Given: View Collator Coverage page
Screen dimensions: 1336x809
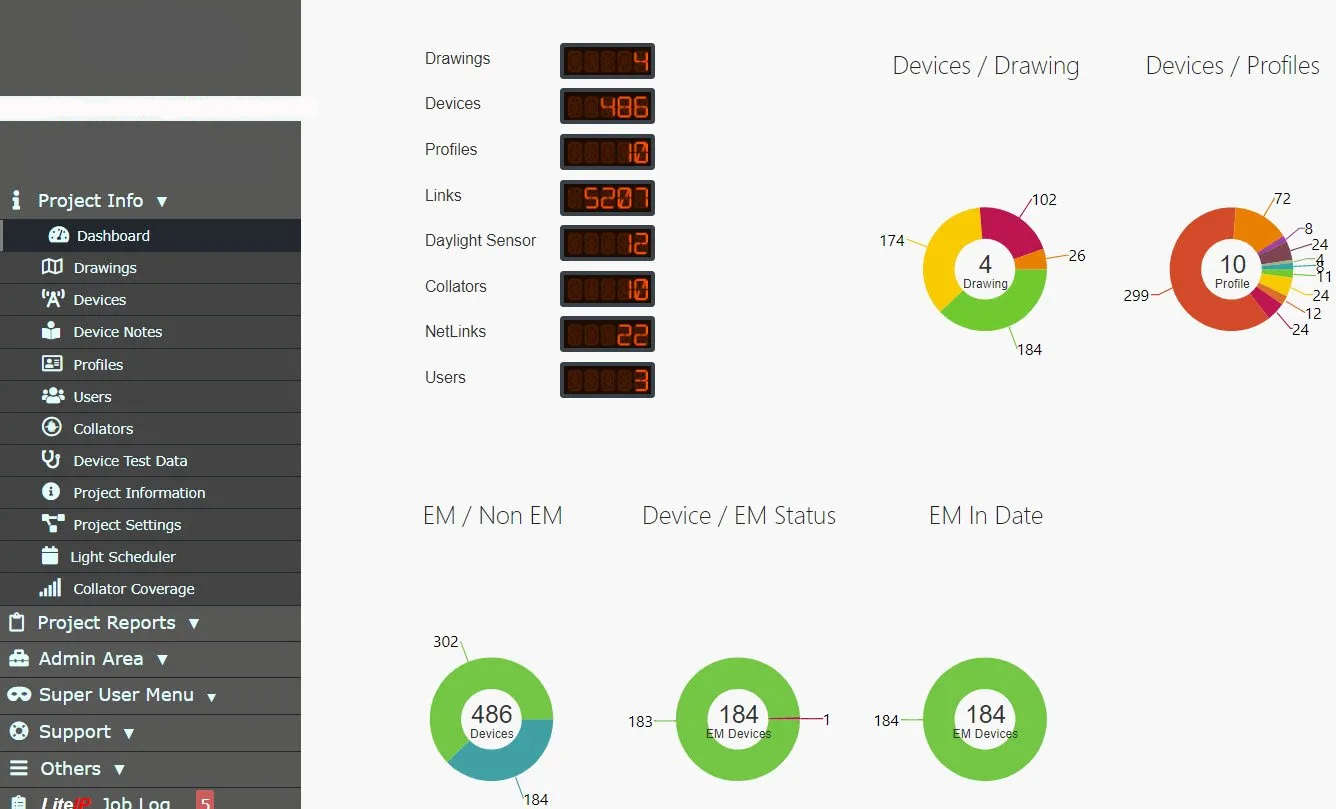Looking at the screenshot, I should click(x=150, y=588).
